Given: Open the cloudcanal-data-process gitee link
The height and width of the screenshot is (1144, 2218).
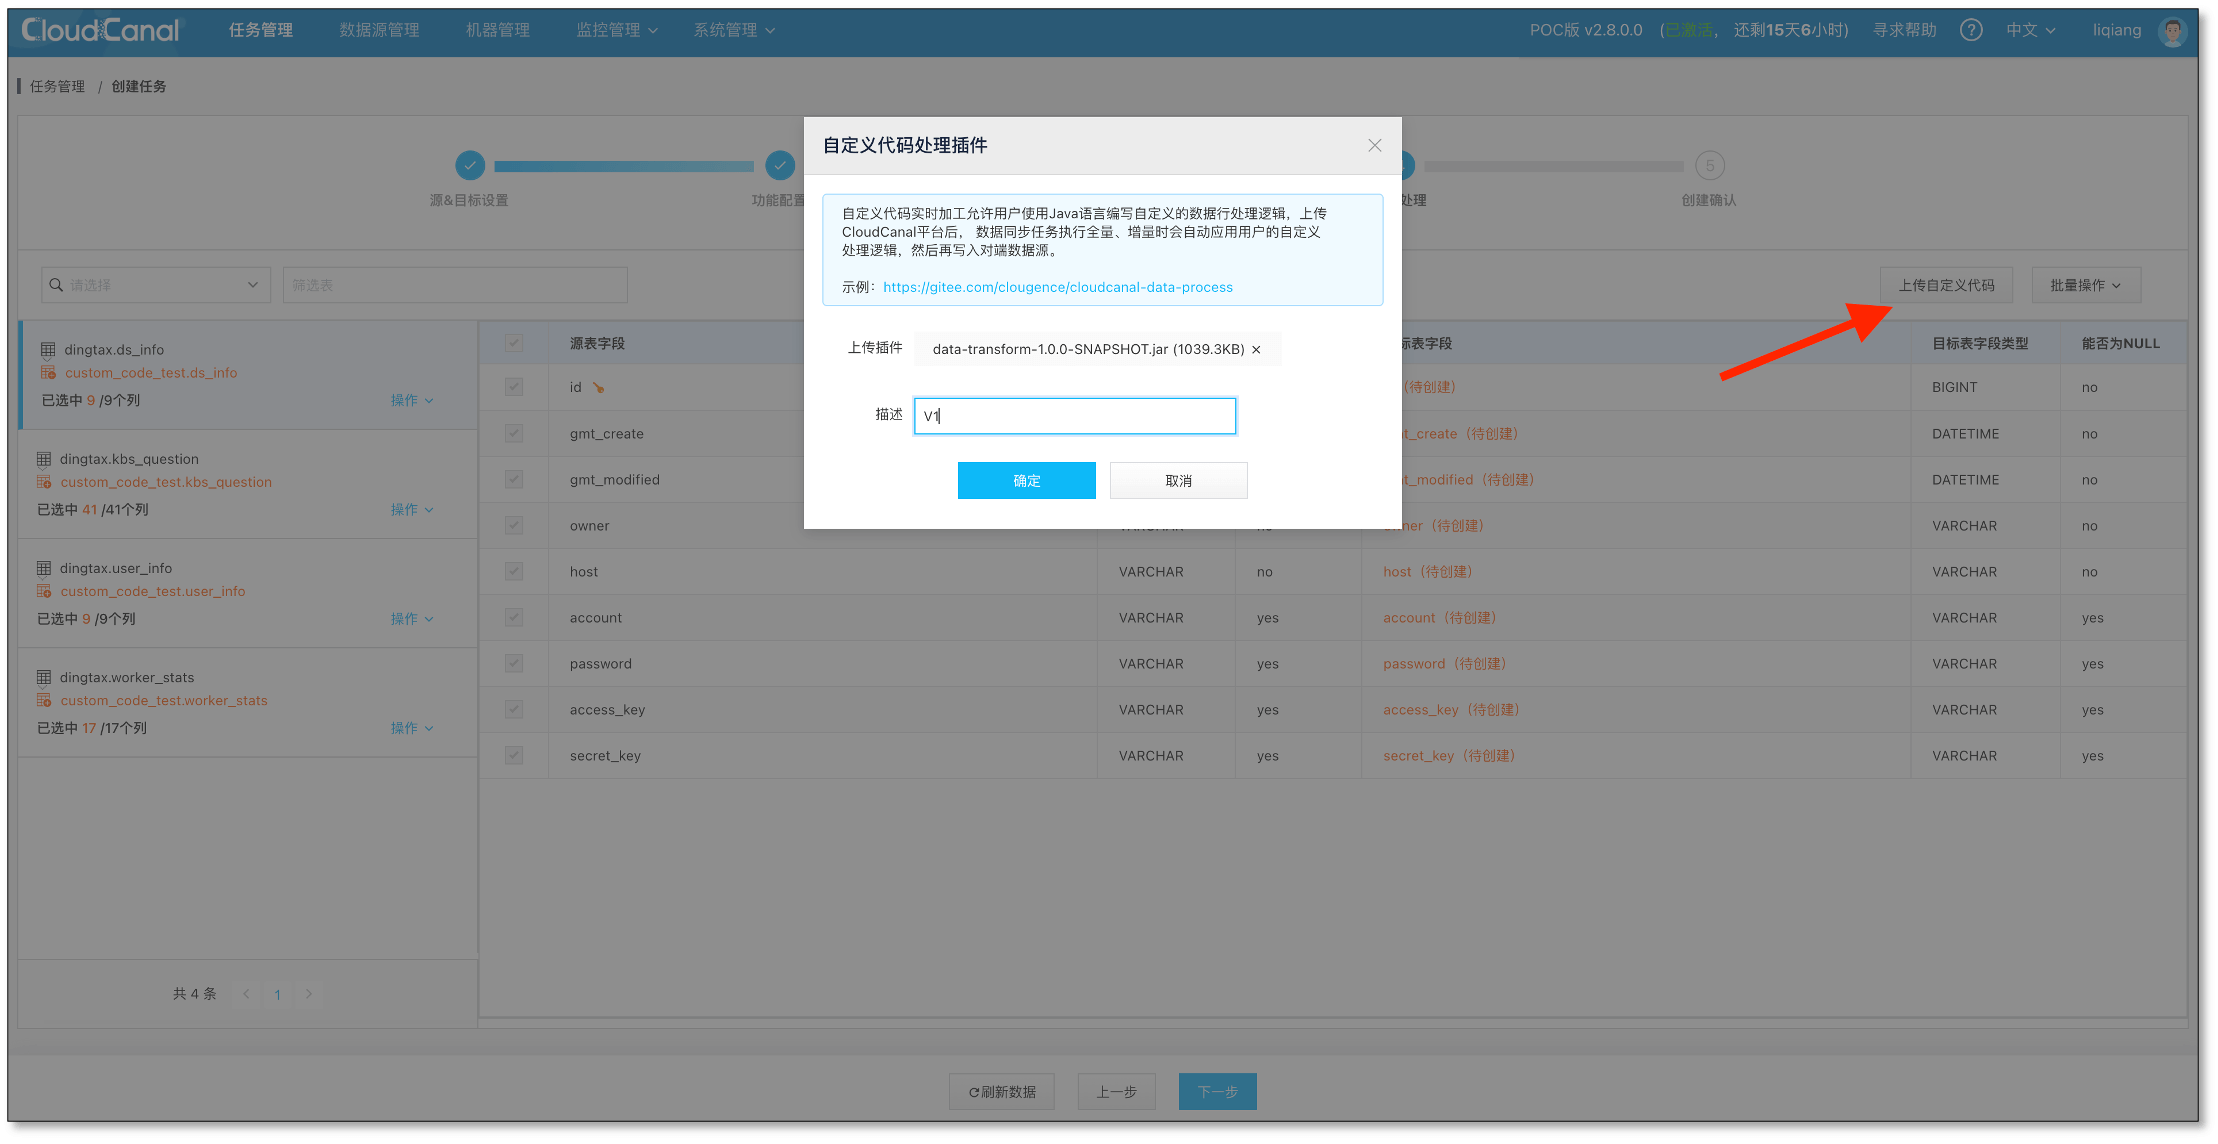Looking at the screenshot, I should pyautogui.click(x=1057, y=287).
